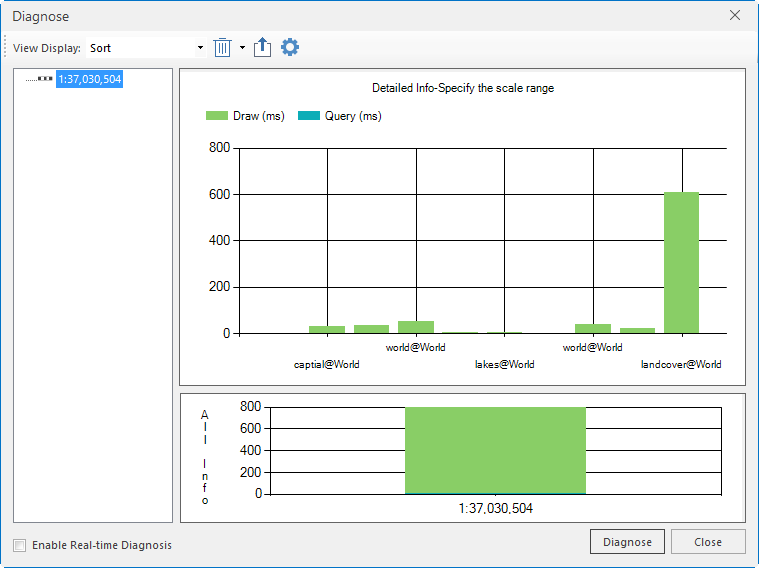Image resolution: width=759 pixels, height=568 pixels.
Task: Select the 1:37,030,504 scale tree item
Action: (x=90, y=78)
